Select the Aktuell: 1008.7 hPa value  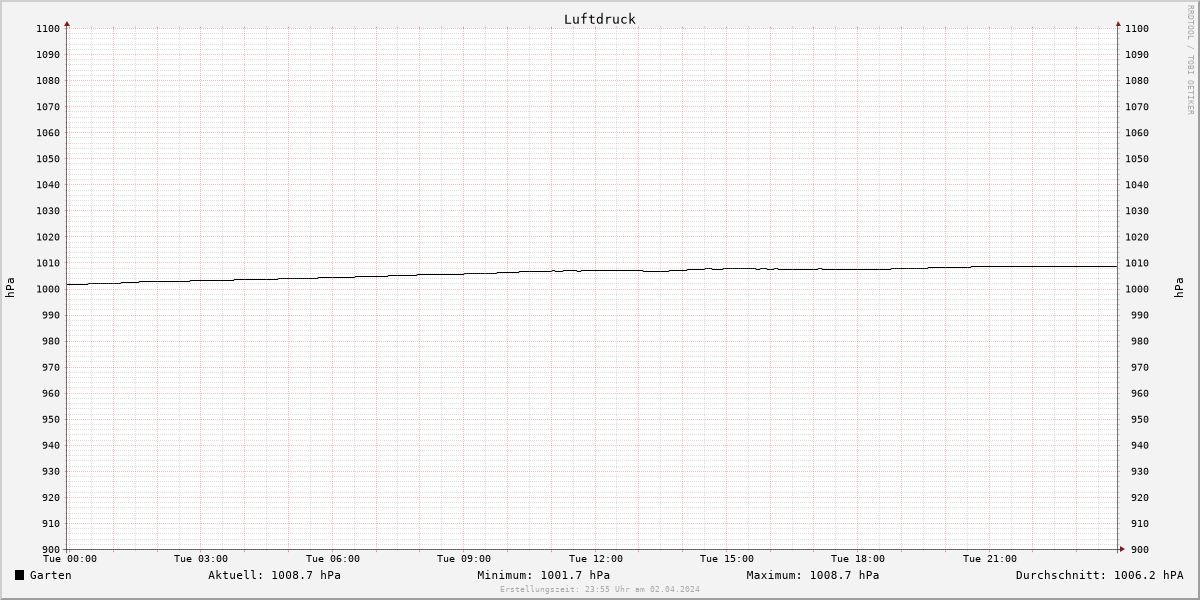pyautogui.click(x=274, y=575)
